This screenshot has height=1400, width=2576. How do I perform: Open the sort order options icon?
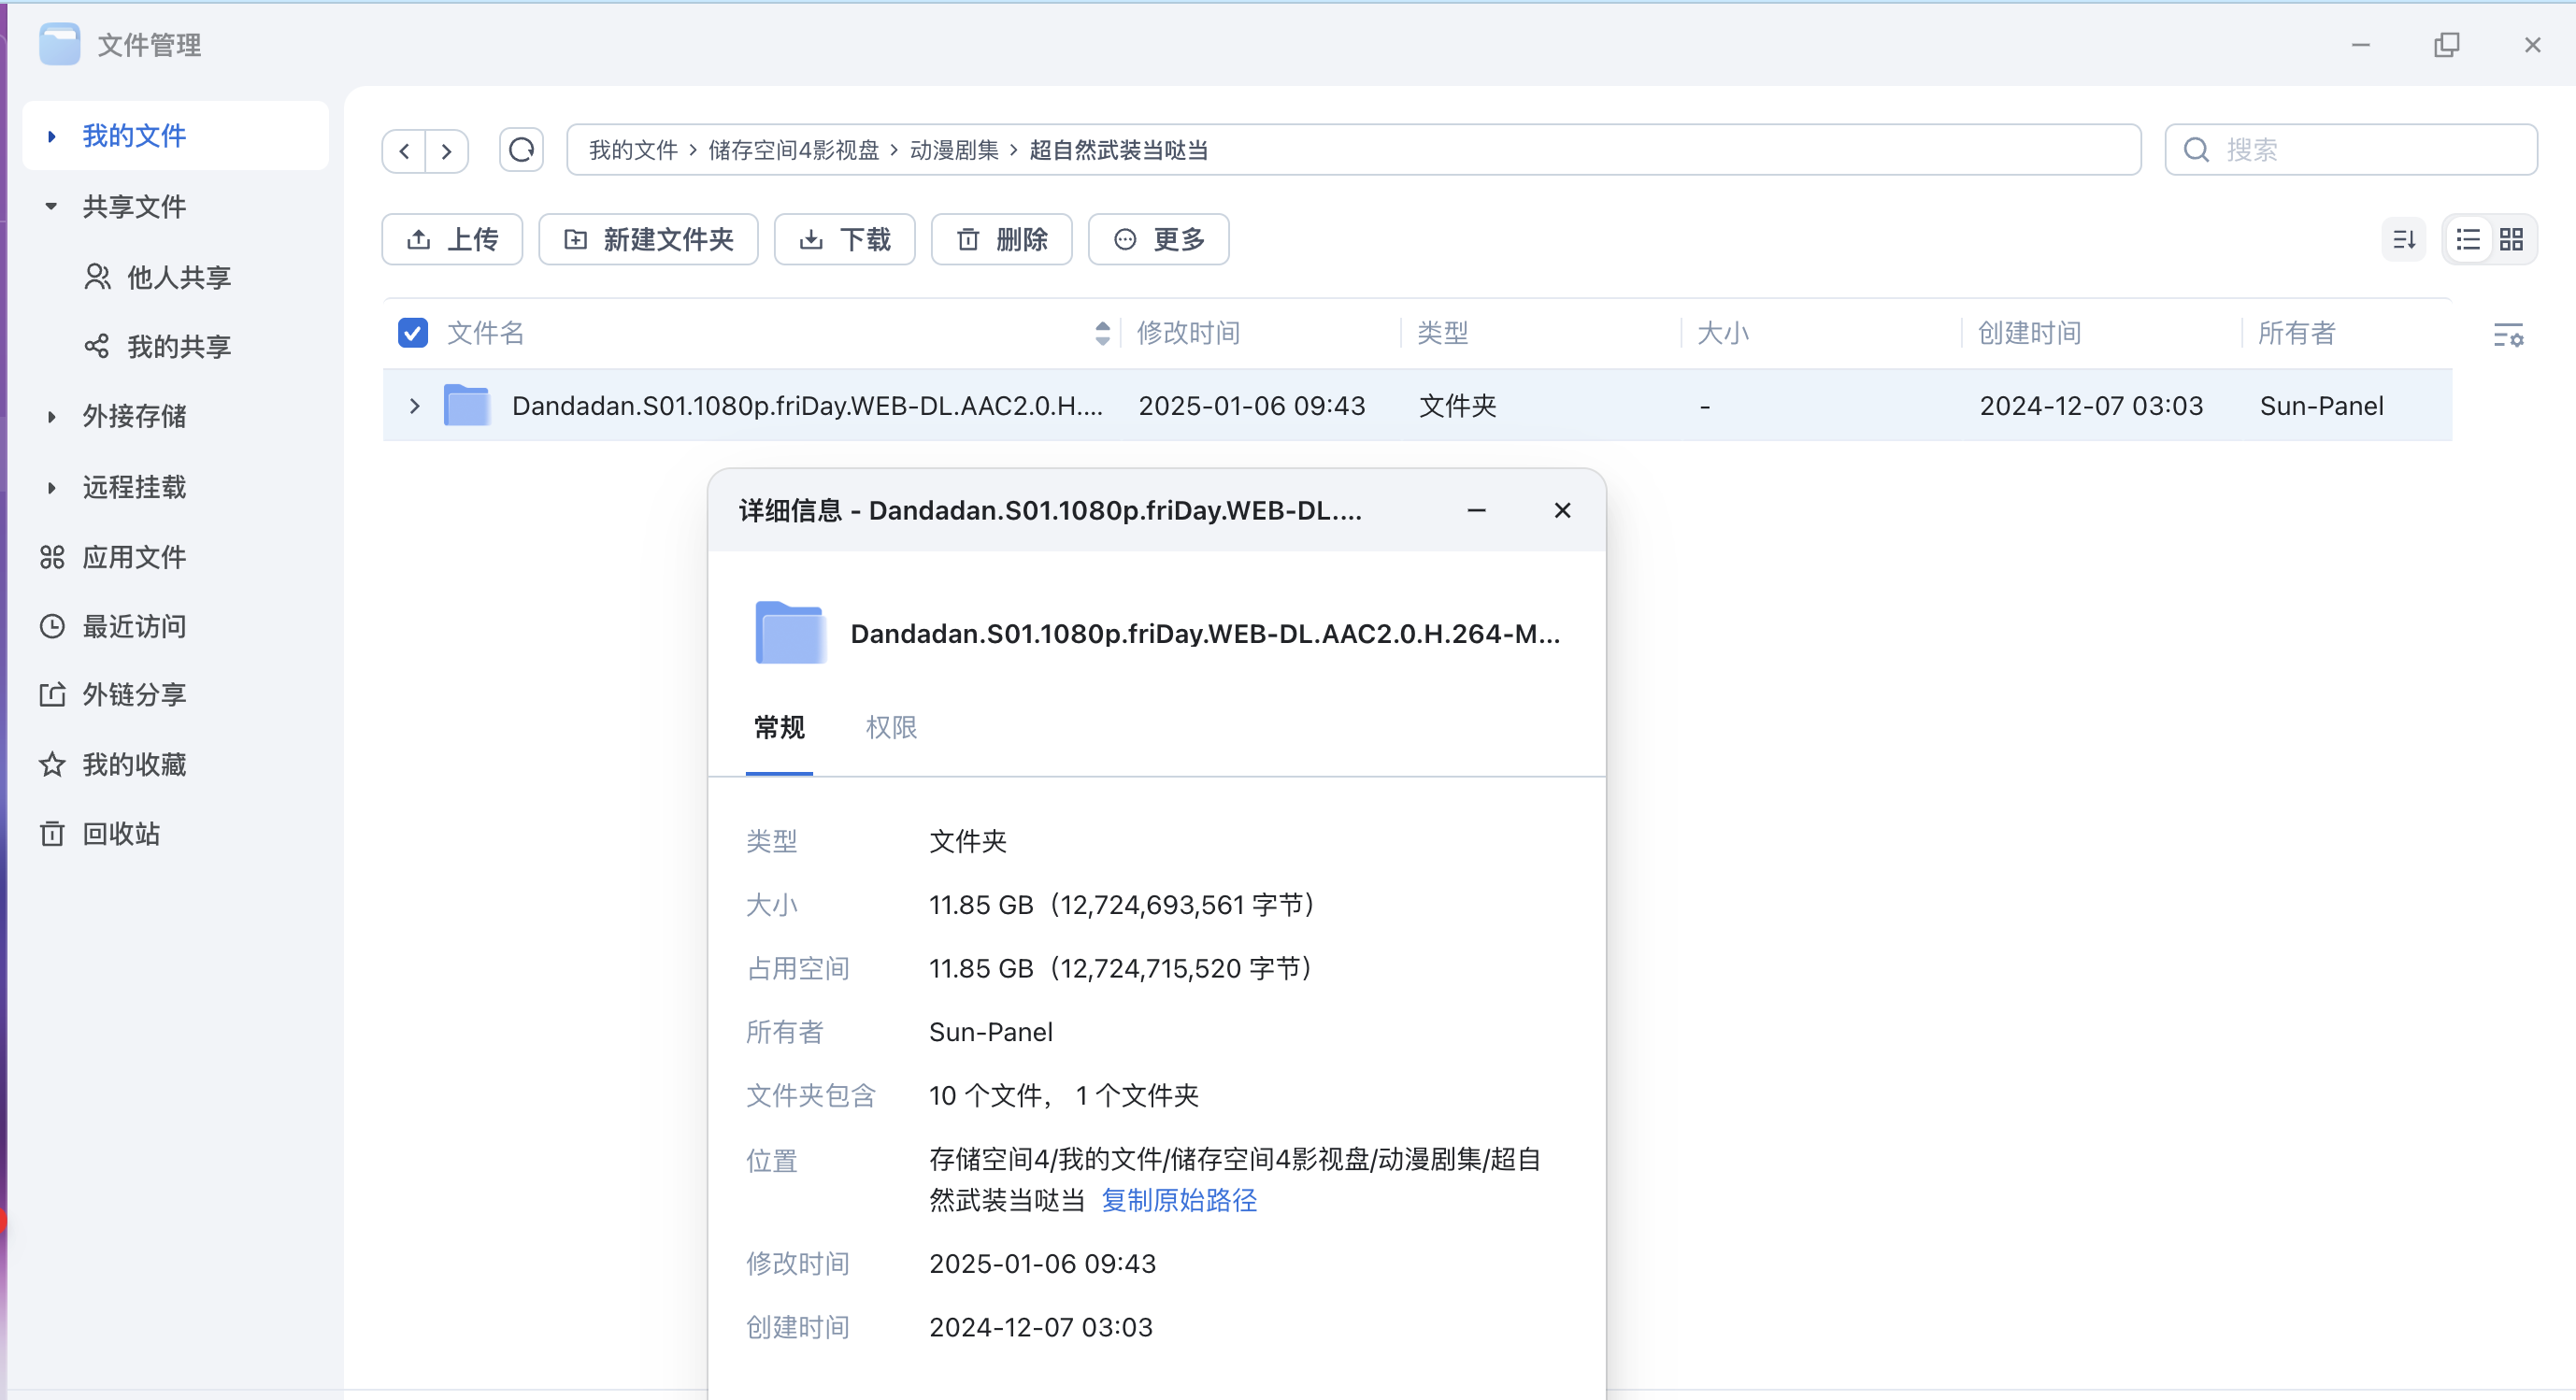tap(2404, 239)
